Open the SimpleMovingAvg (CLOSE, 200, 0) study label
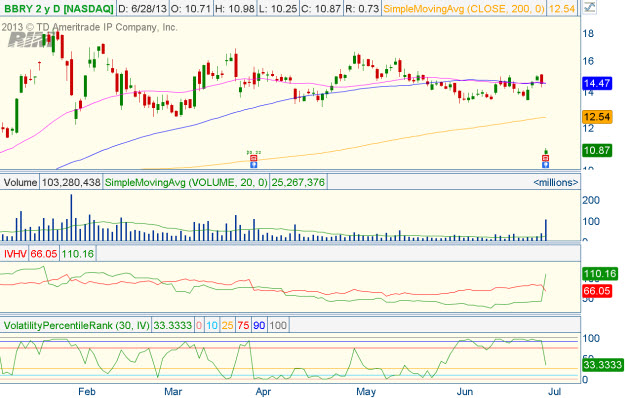The image size is (625, 398). [464, 8]
